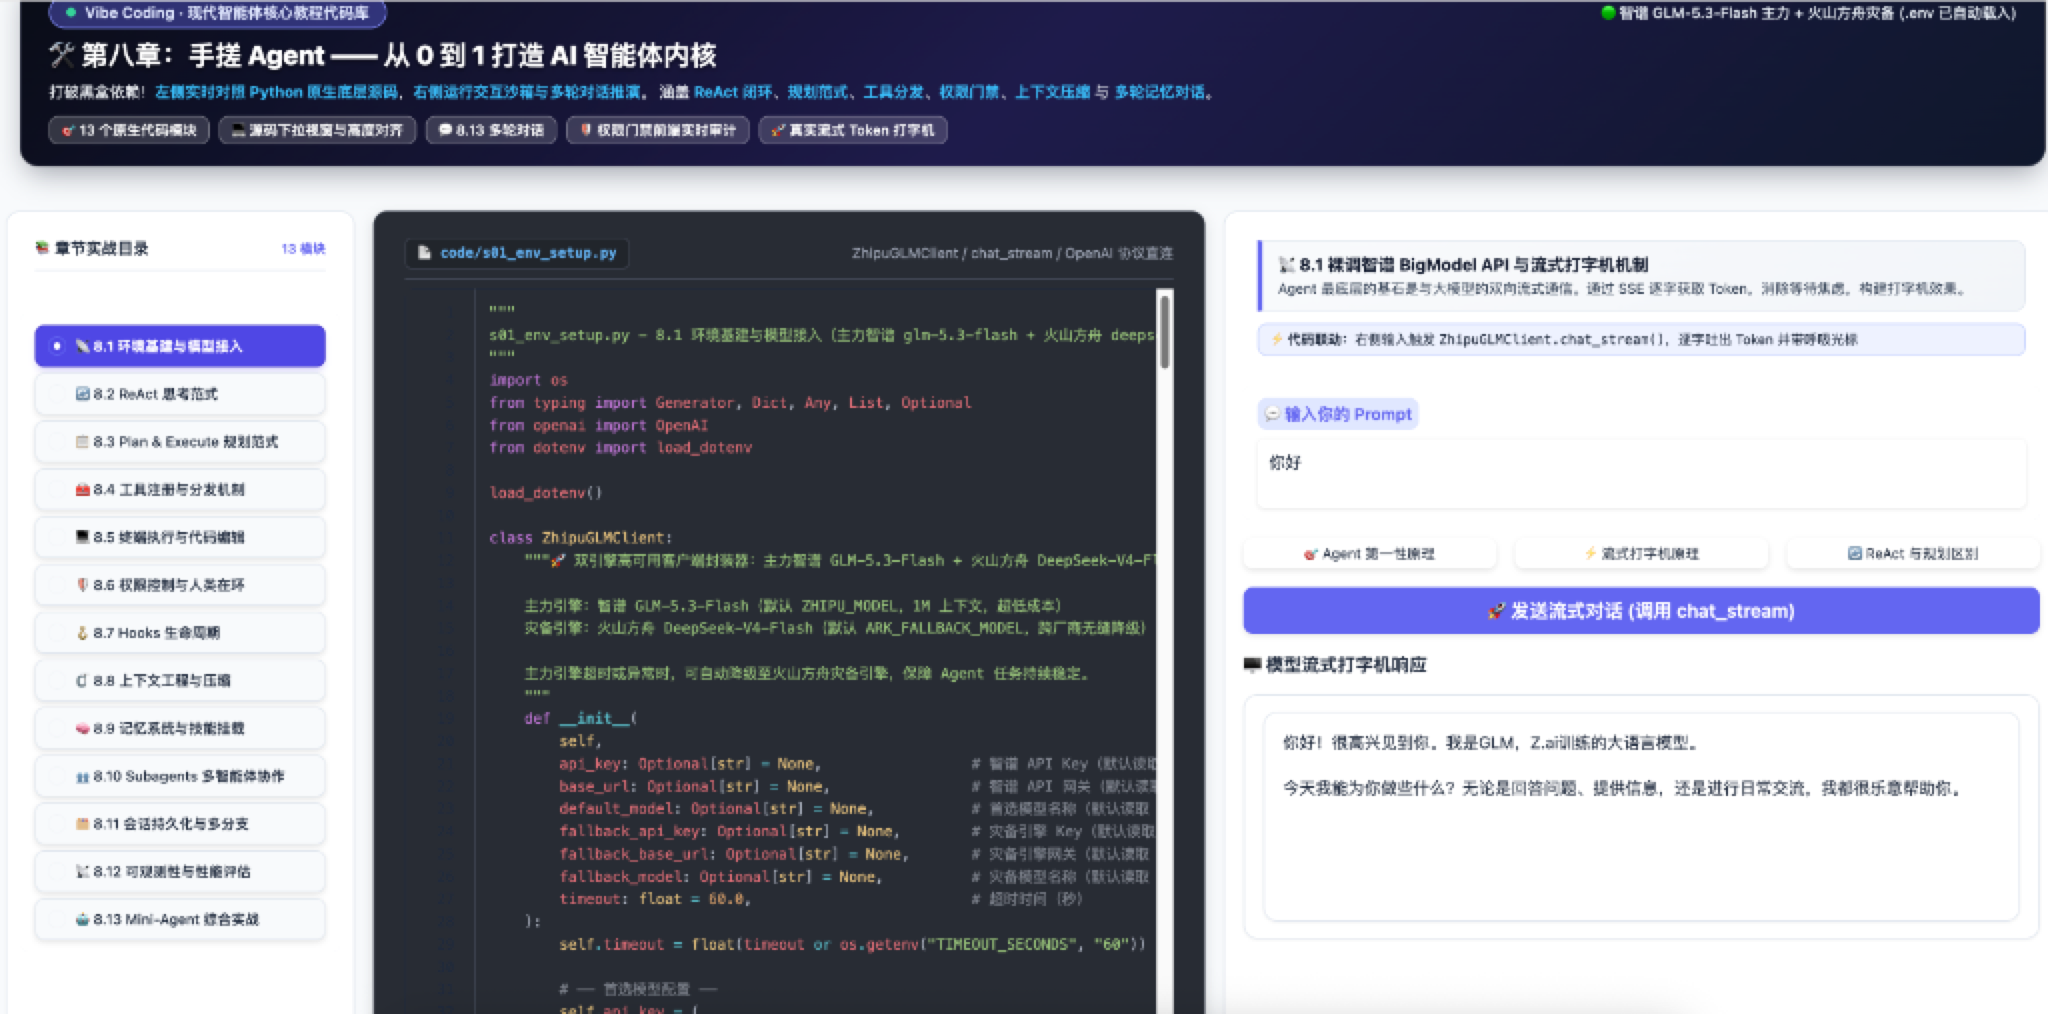Click the 主力引擎超时或异常时 docstring line
The height and width of the screenshot is (1014, 2048).
(806, 673)
